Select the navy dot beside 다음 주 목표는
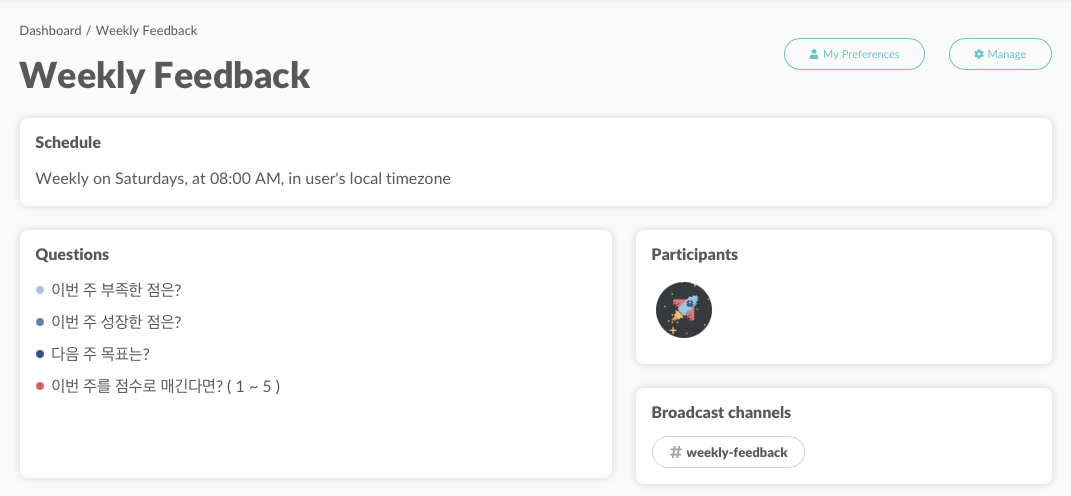 point(40,355)
